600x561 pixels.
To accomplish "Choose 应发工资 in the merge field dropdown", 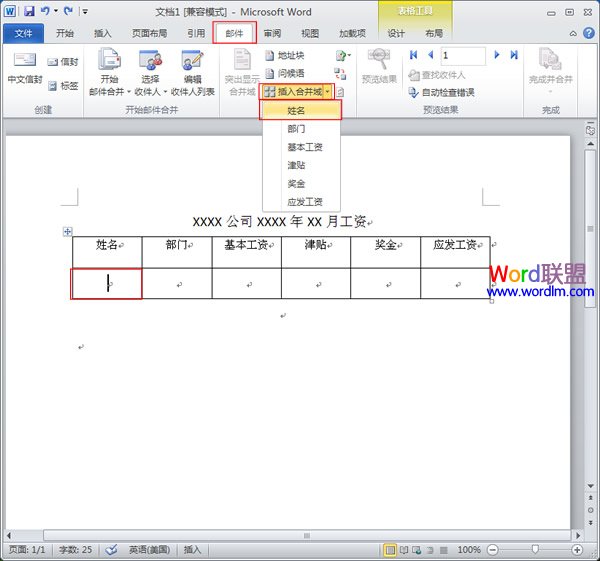I will 304,201.
